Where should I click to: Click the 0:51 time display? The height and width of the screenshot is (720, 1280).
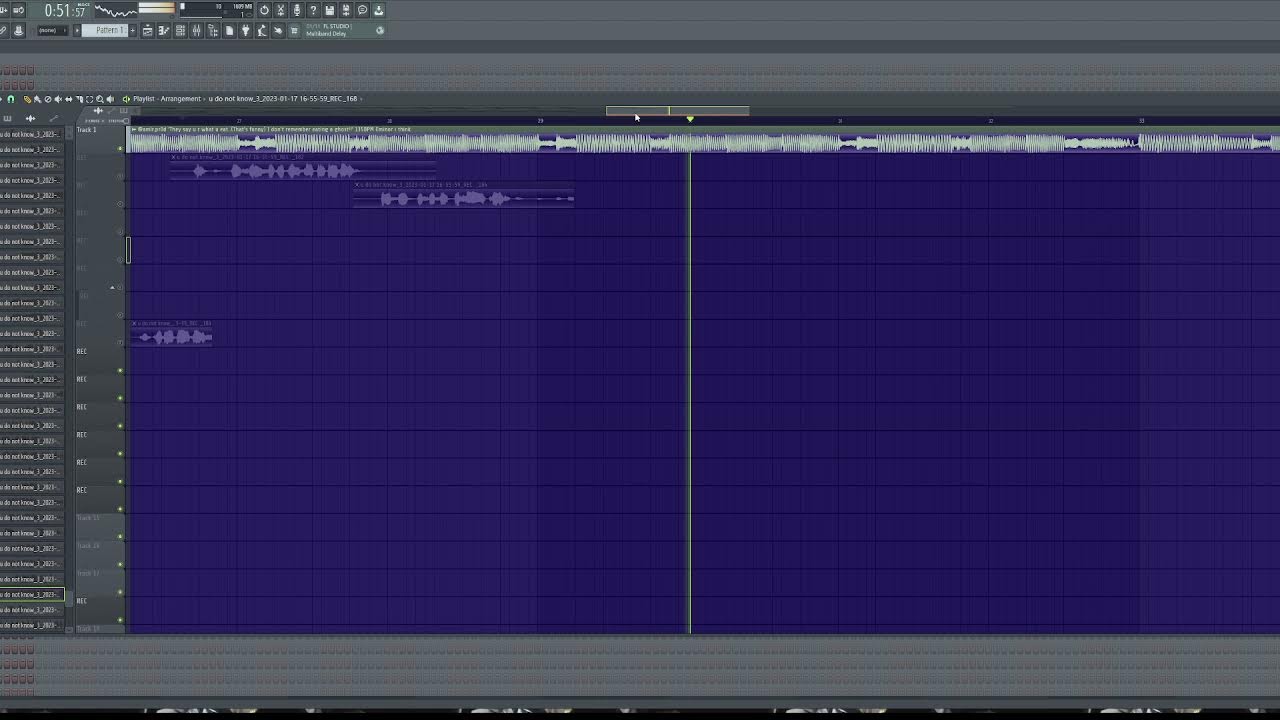[65, 11]
